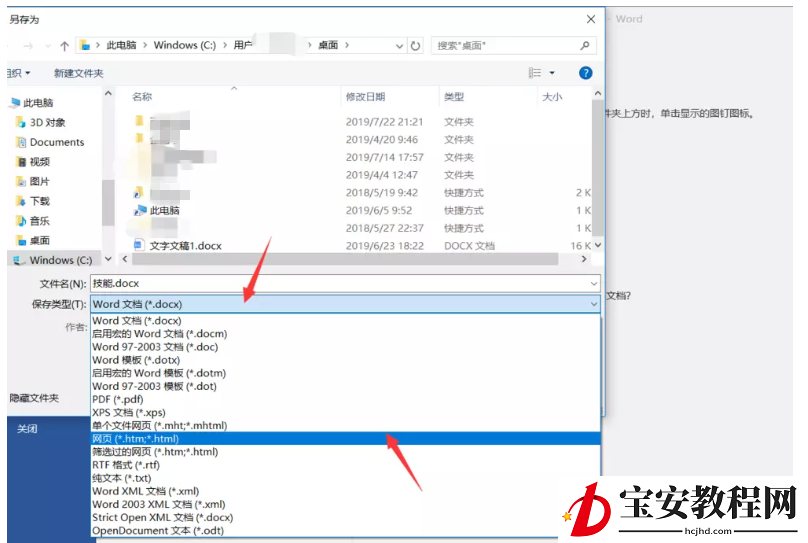The width and height of the screenshot is (808, 543).
Task: Select highlighted 网页 (*.htm;*.html) option
Action: [x=345, y=439]
